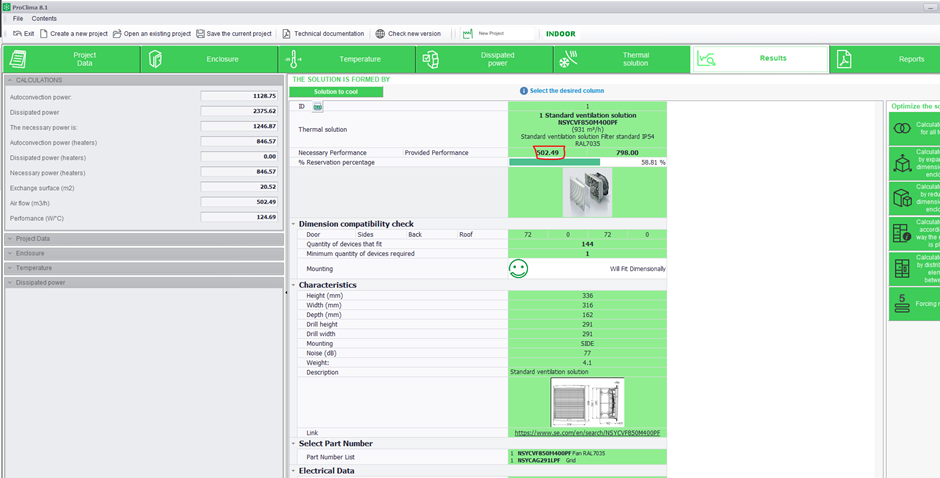Collapse the Characteristics section
Image resolution: width=940 pixels, height=478 pixels.
pos(294,285)
